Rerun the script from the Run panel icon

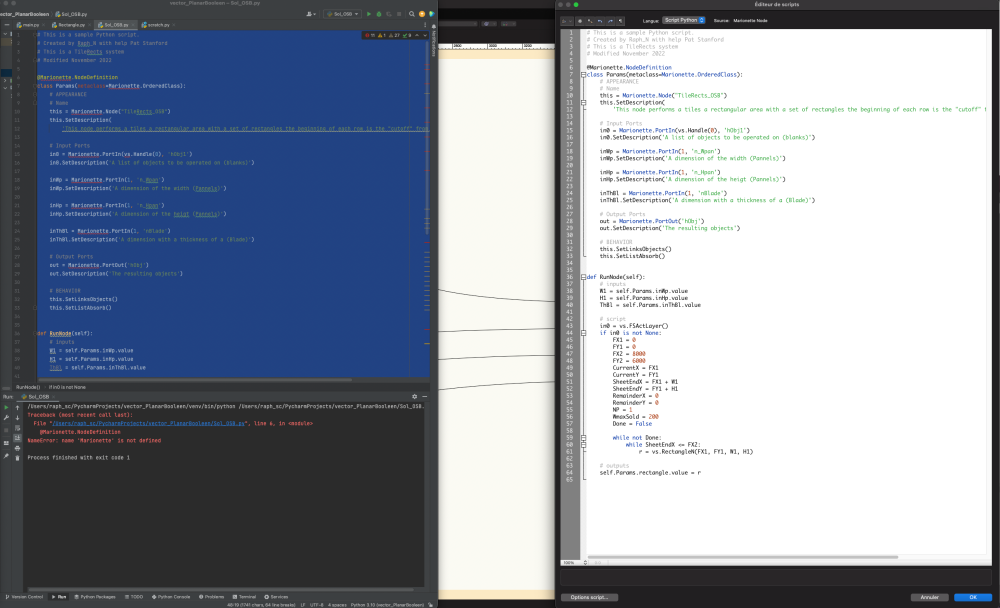tap(5, 408)
